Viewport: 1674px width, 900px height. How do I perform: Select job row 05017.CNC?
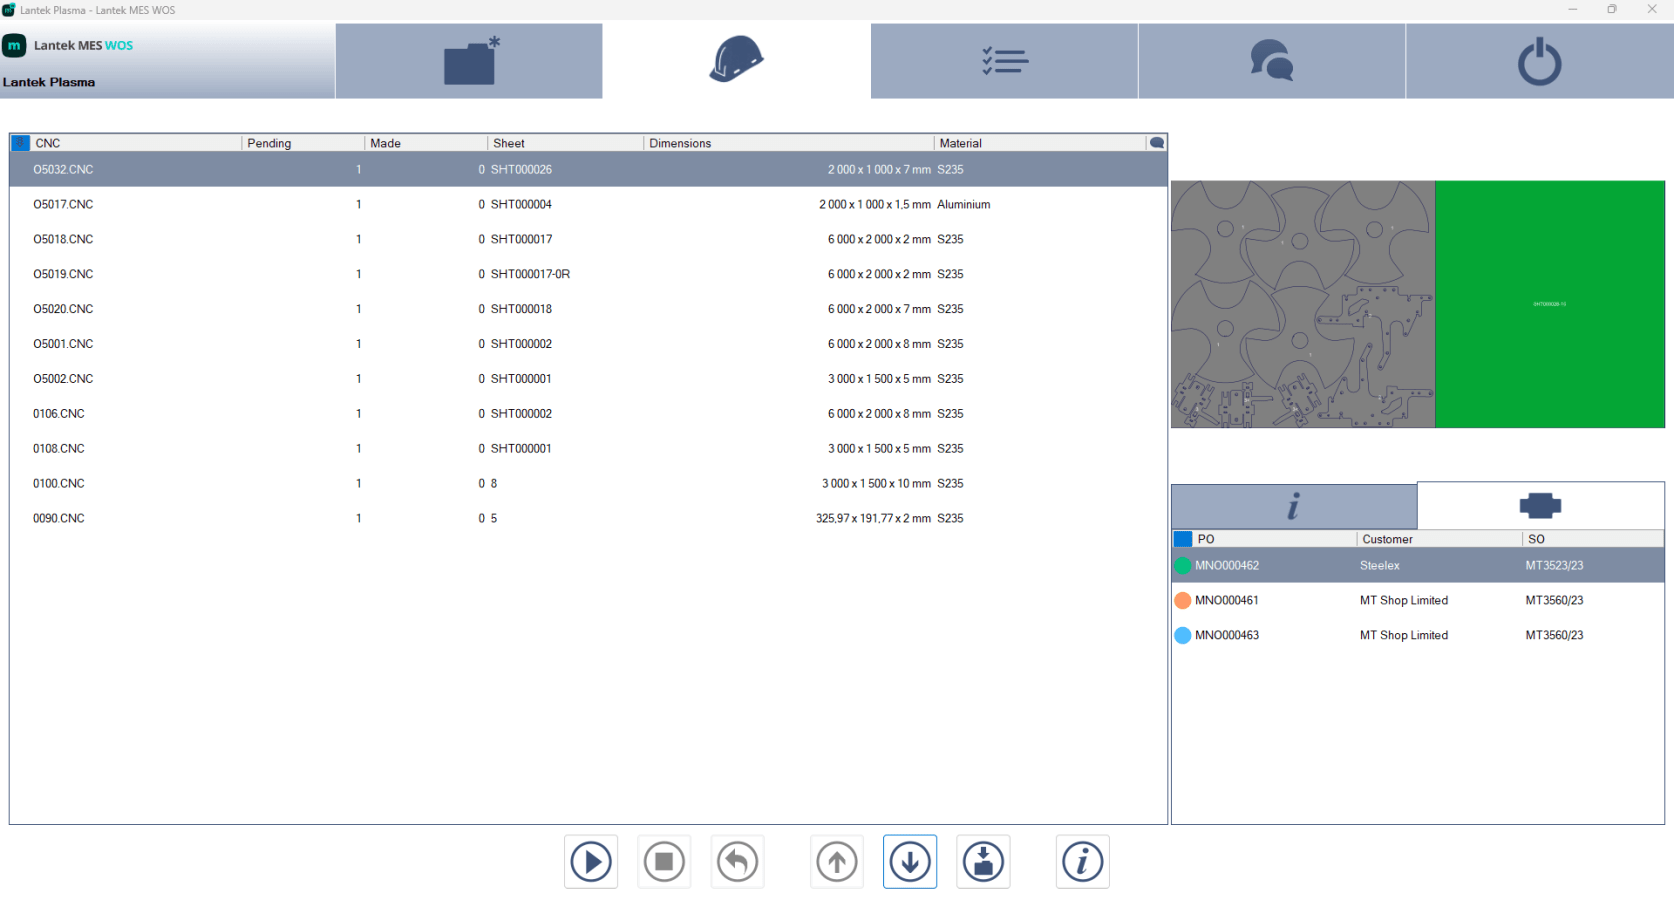click(x=64, y=204)
